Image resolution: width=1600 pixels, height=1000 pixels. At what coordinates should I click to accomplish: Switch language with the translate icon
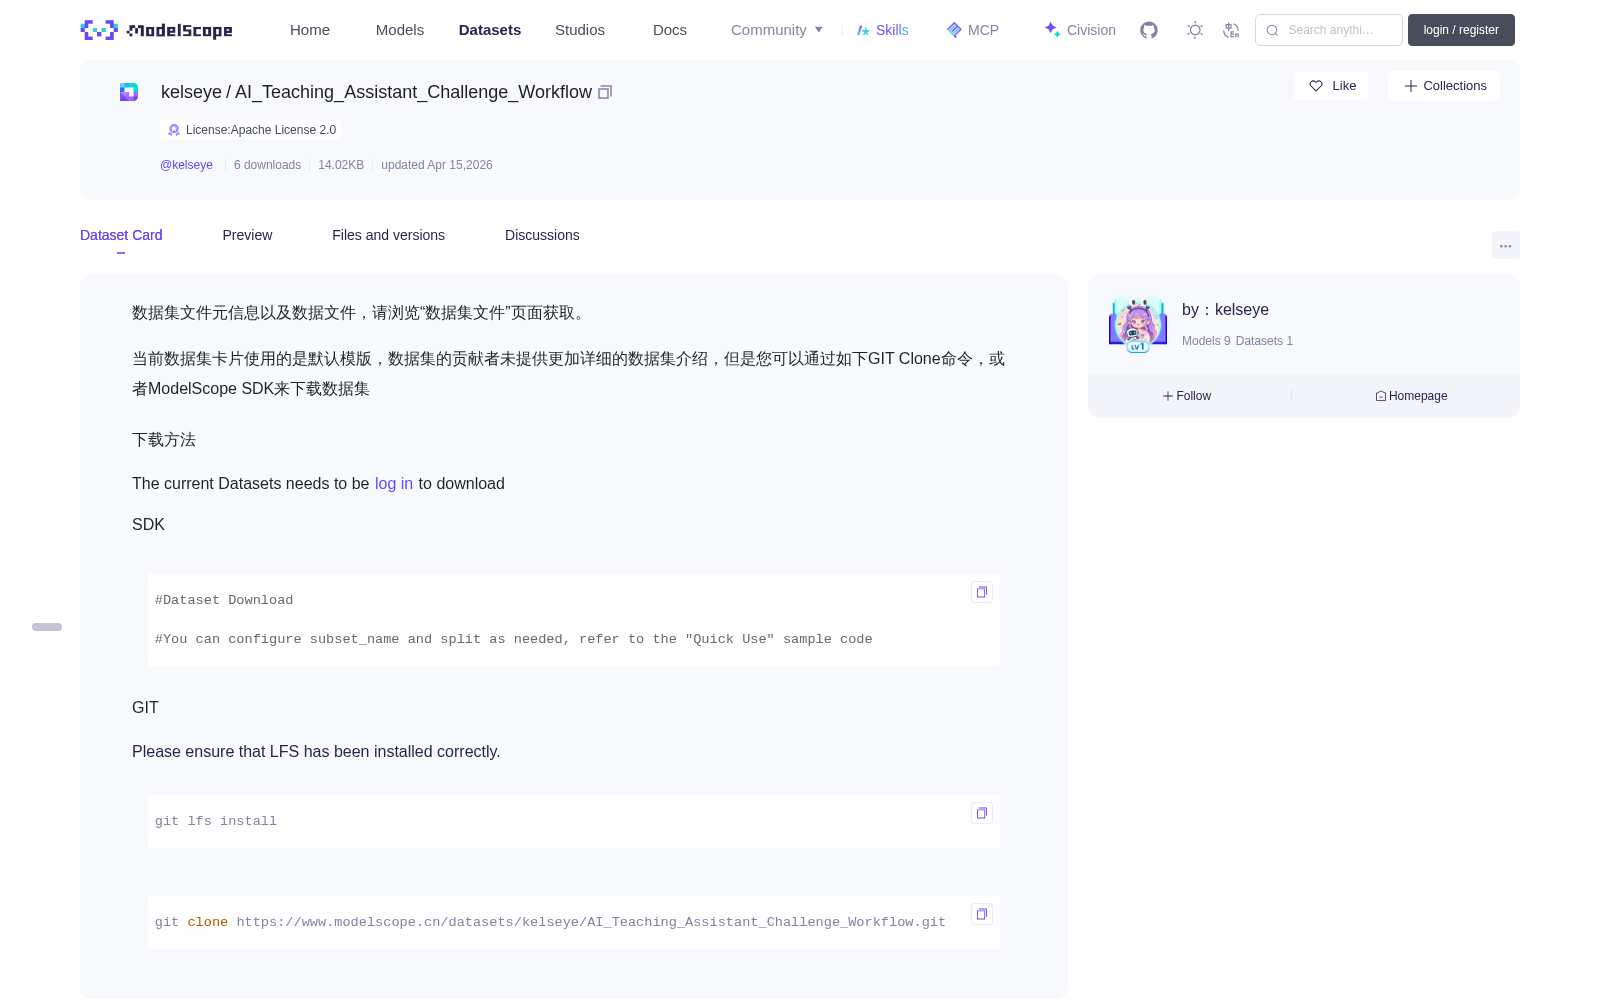pyautogui.click(x=1231, y=30)
